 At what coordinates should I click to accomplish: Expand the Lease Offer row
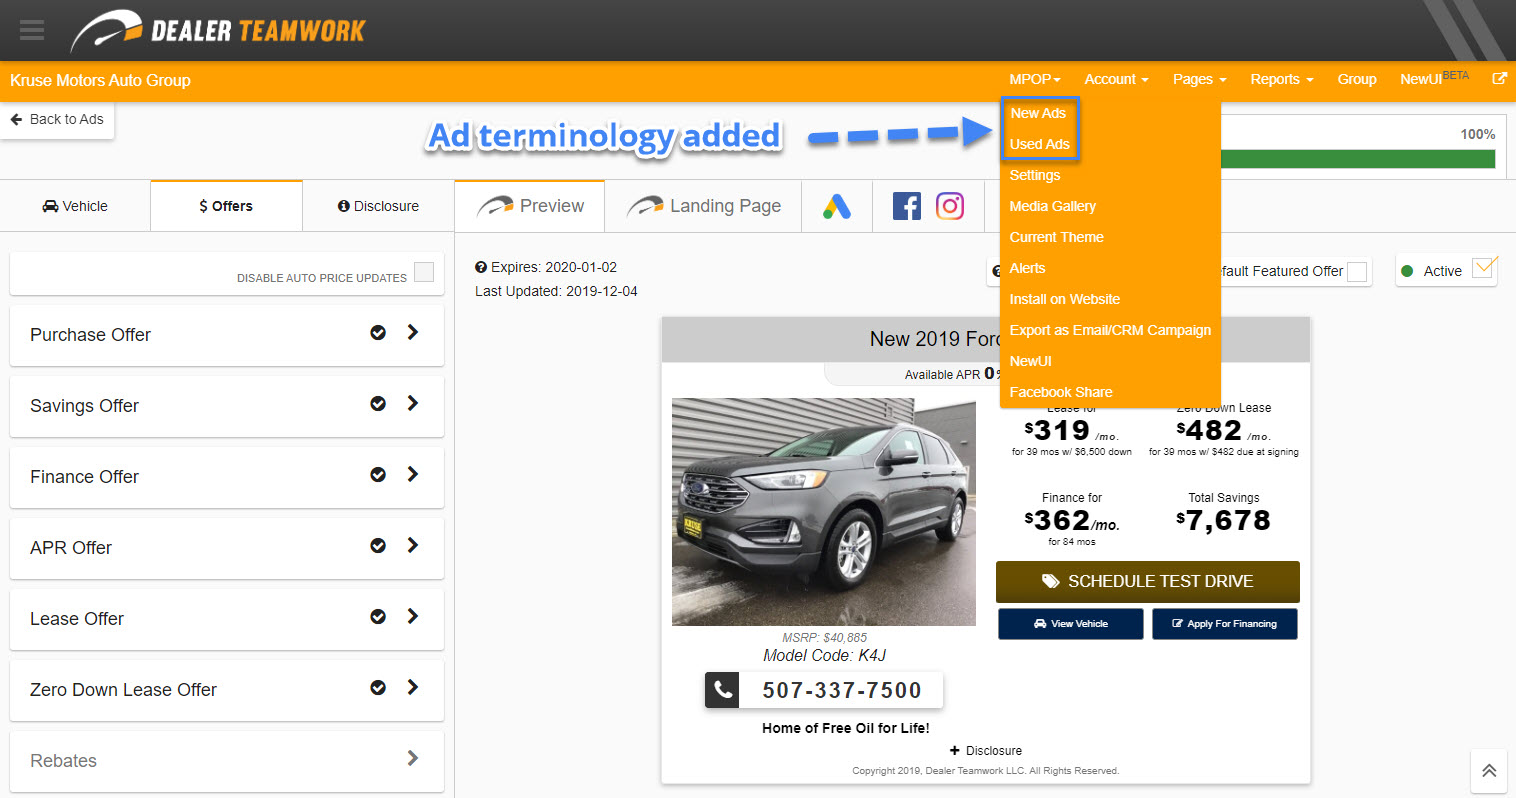click(x=412, y=617)
